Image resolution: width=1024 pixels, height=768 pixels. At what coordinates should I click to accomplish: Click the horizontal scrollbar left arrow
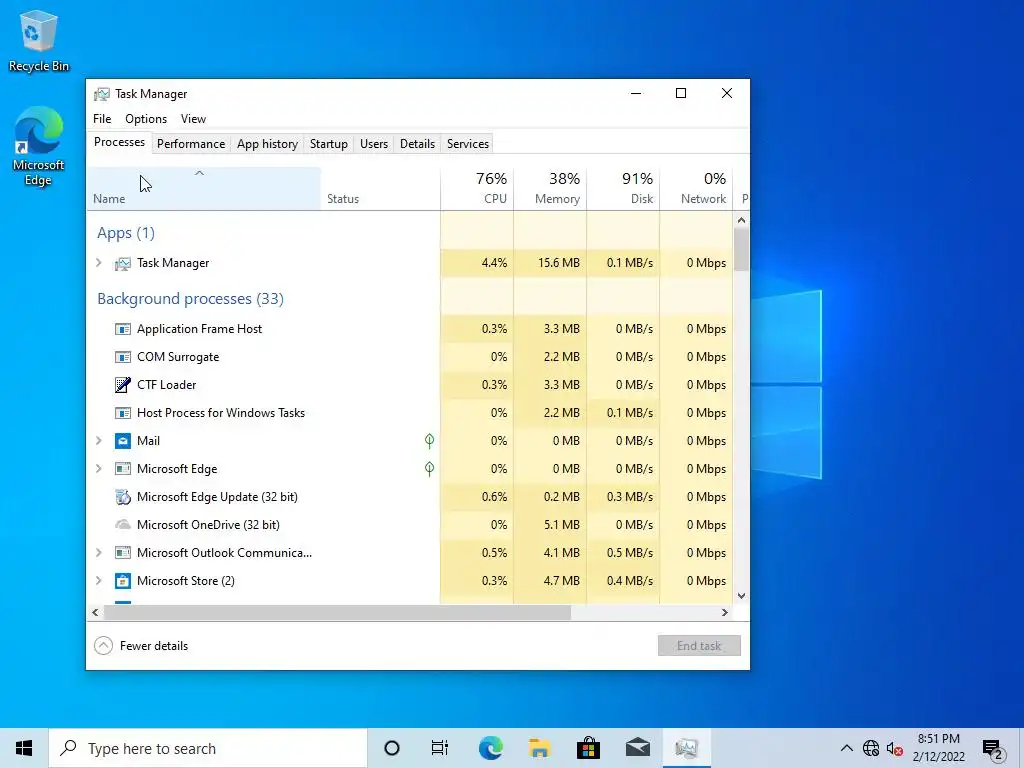95,613
